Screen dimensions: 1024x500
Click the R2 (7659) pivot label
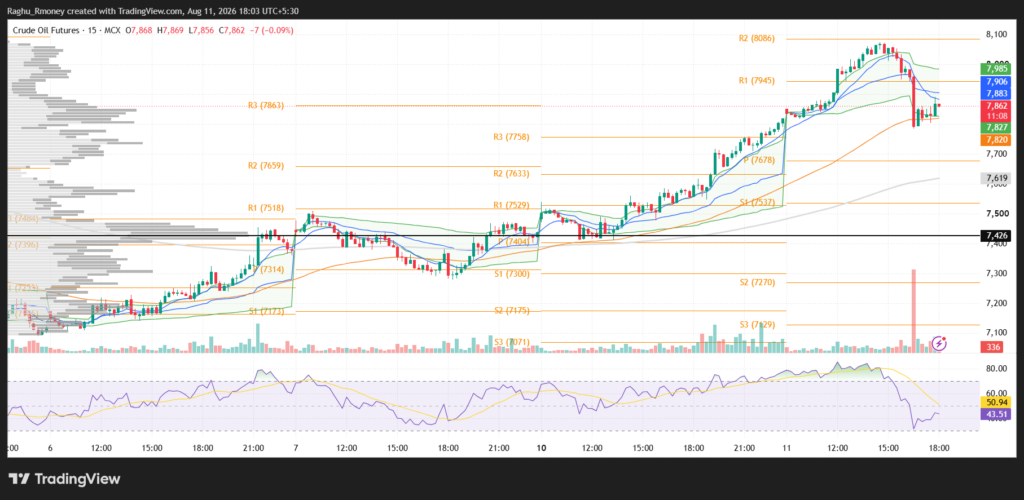tap(266, 166)
